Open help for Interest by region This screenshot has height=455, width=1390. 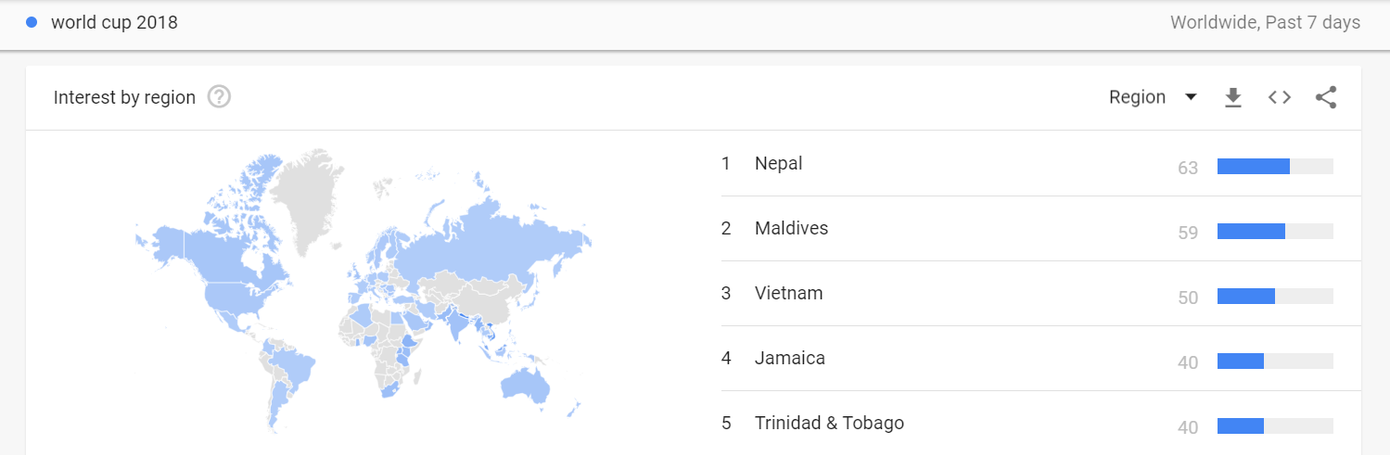pos(219,97)
